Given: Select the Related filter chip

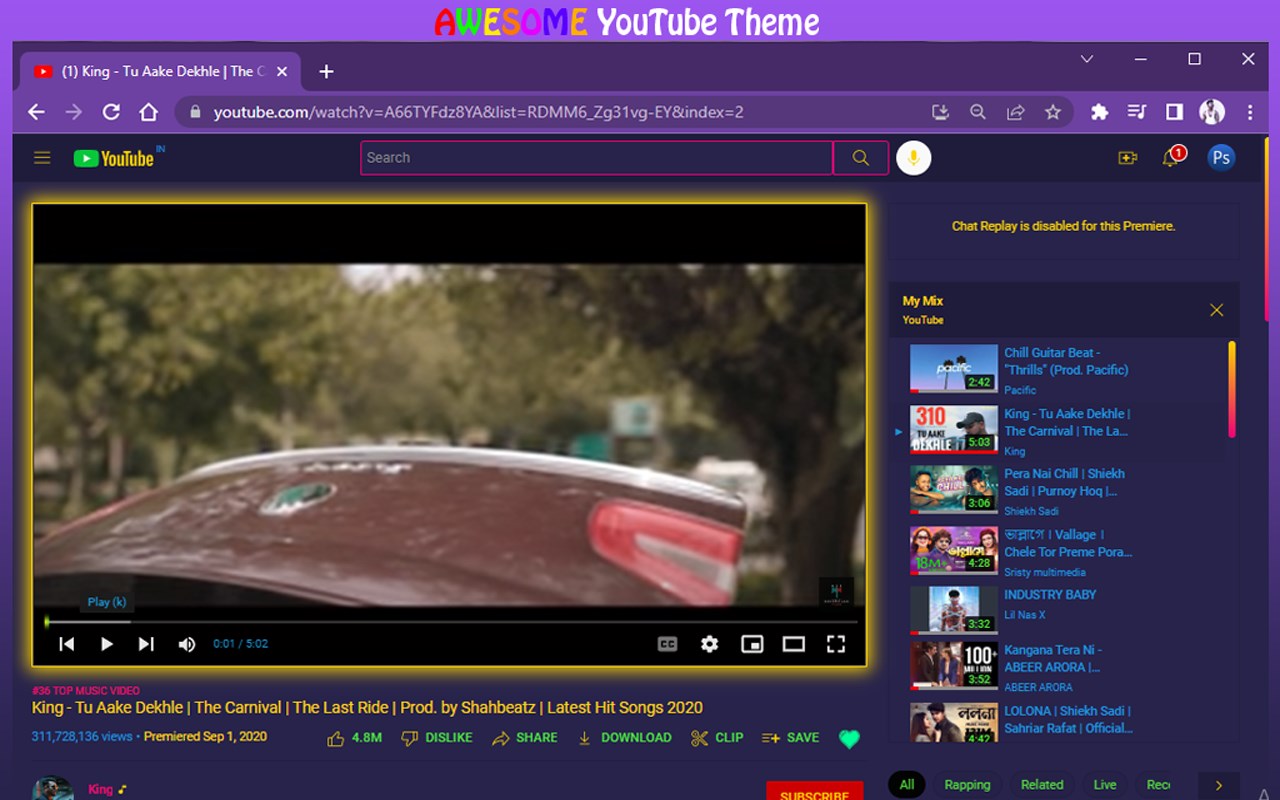Looking at the screenshot, I should tap(1042, 785).
